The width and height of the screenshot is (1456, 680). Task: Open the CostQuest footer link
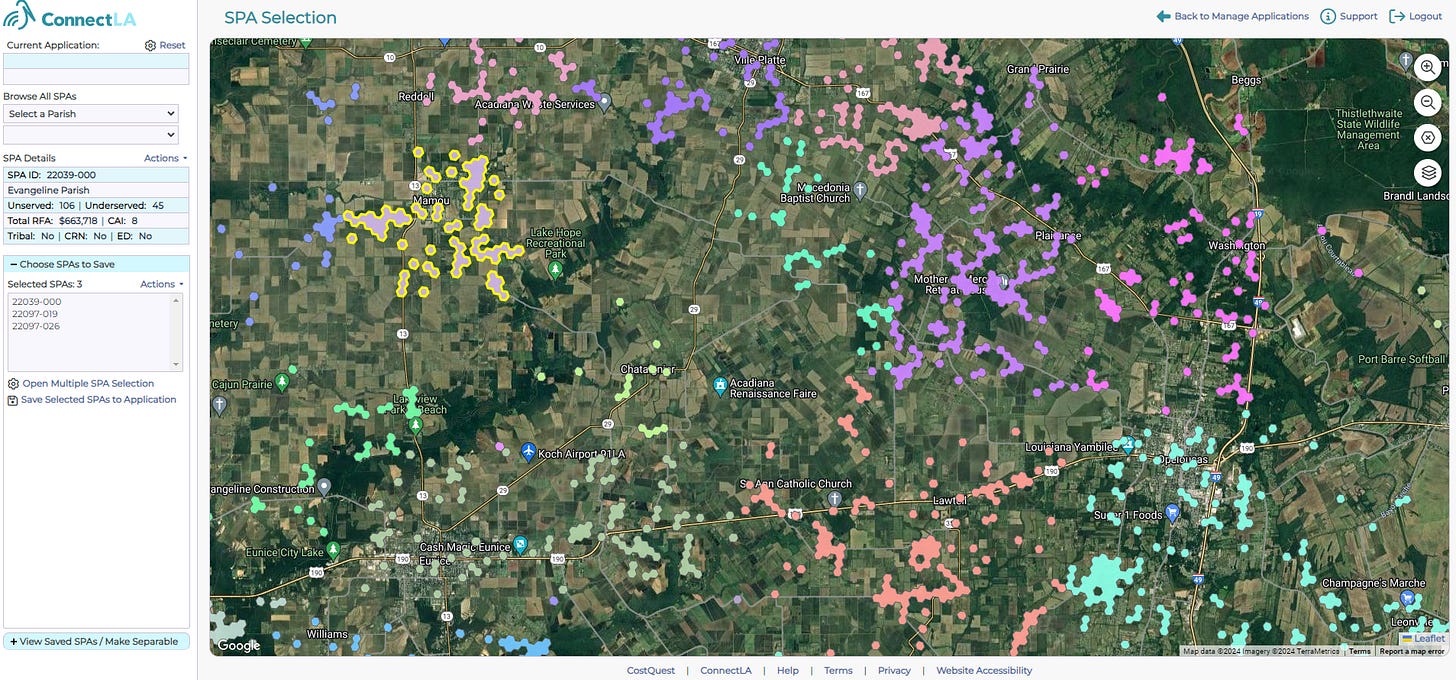651,671
